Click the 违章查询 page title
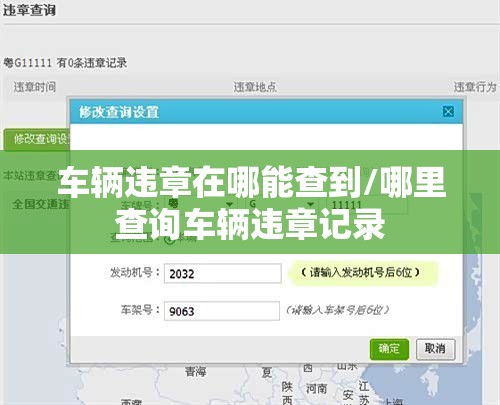This screenshot has width=500, height=405. pyautogui.click(x=29, y=10)
